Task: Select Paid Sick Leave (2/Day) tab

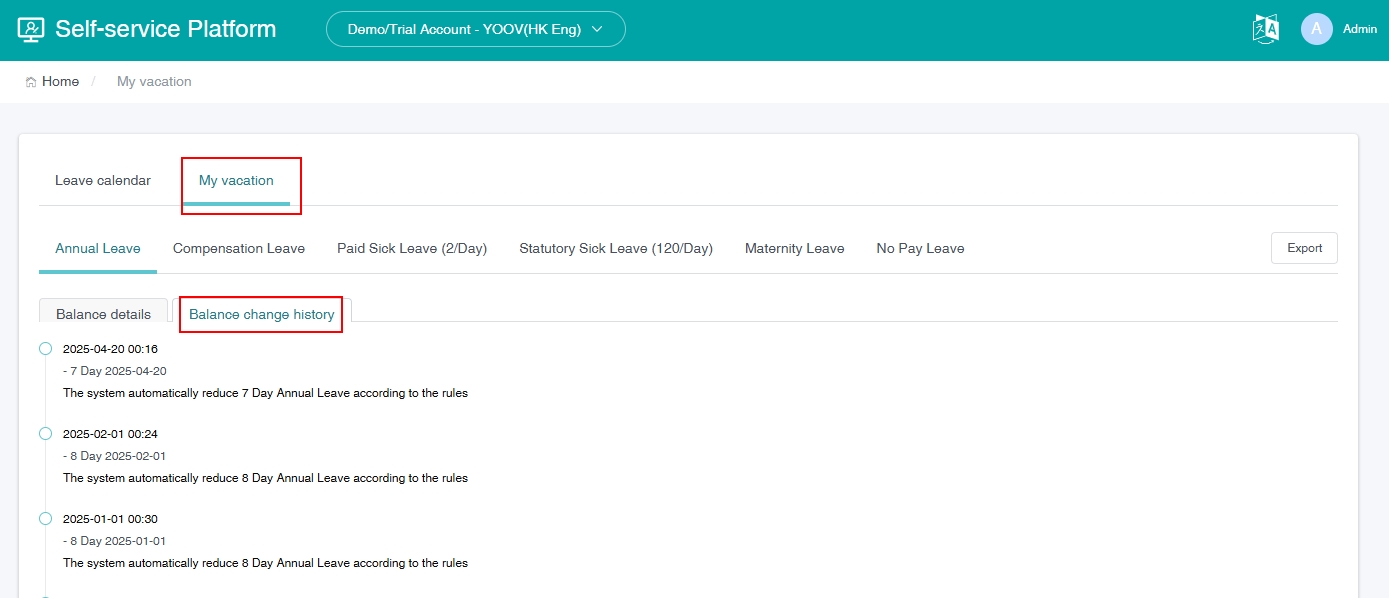Action: click(412, 249)
